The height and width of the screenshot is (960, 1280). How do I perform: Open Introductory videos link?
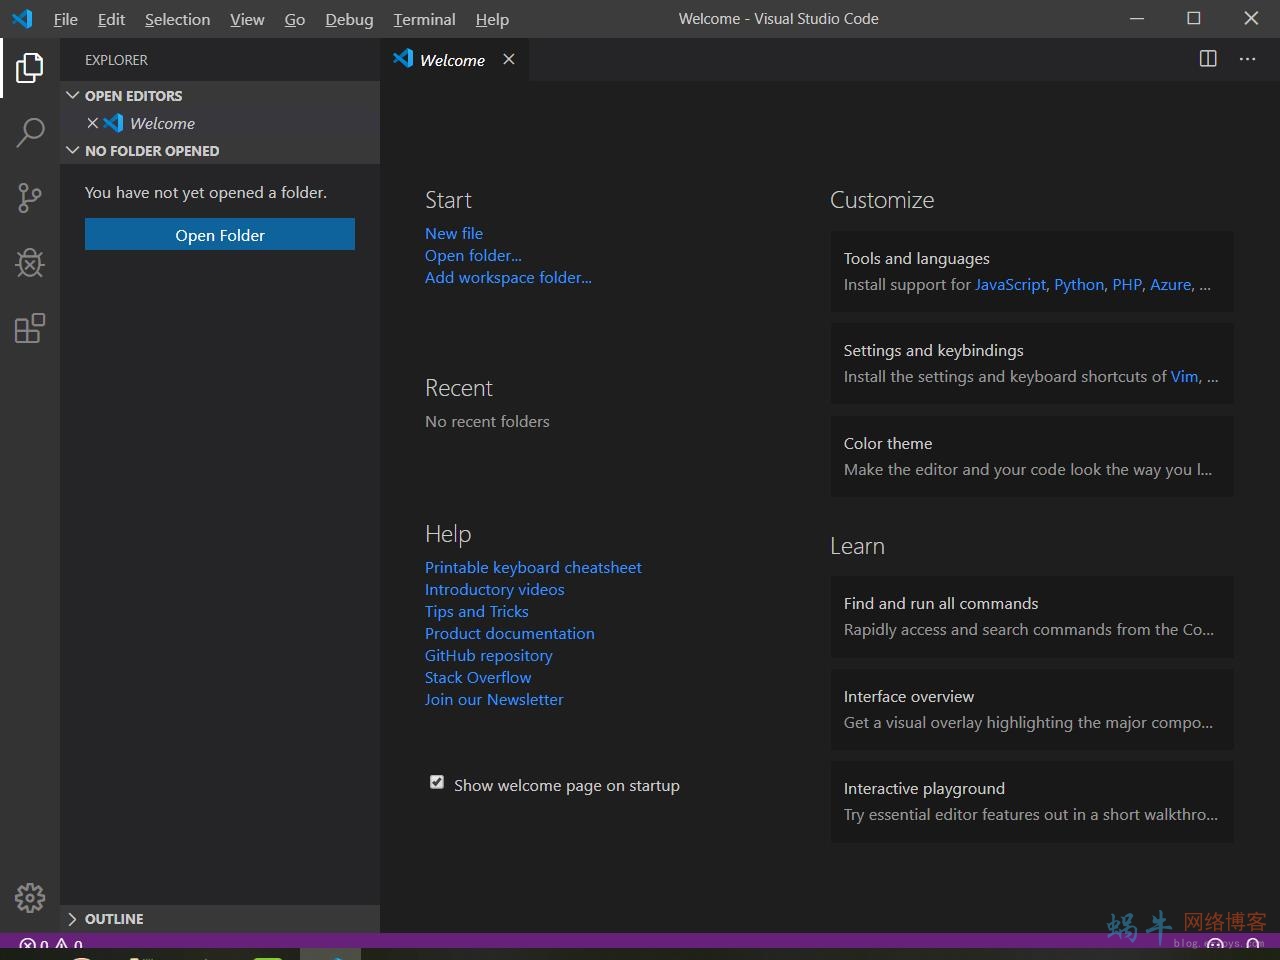495,589
